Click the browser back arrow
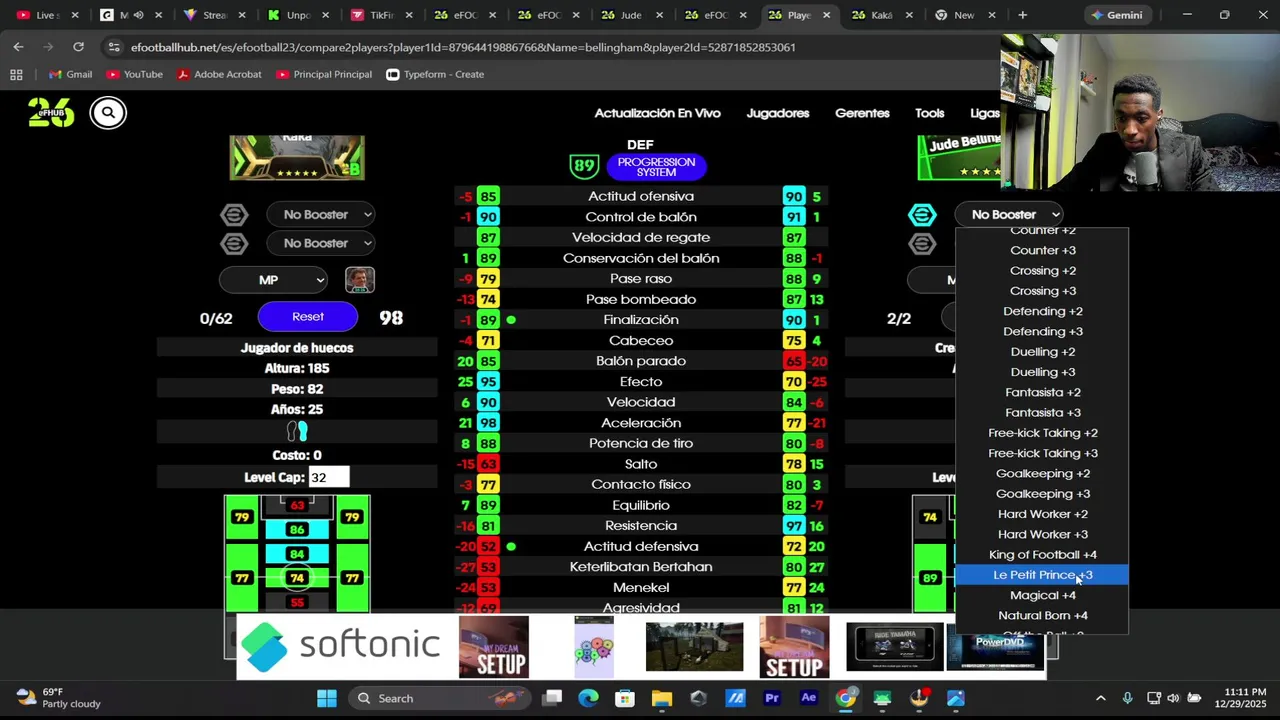The height and width of the screenshot is (720, 1280). coord(18,47)
